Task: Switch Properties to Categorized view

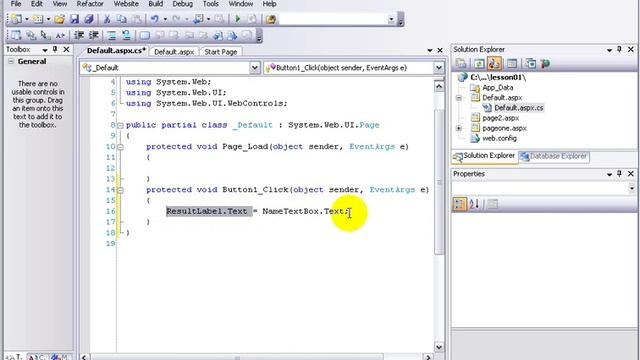Action: 460,204
